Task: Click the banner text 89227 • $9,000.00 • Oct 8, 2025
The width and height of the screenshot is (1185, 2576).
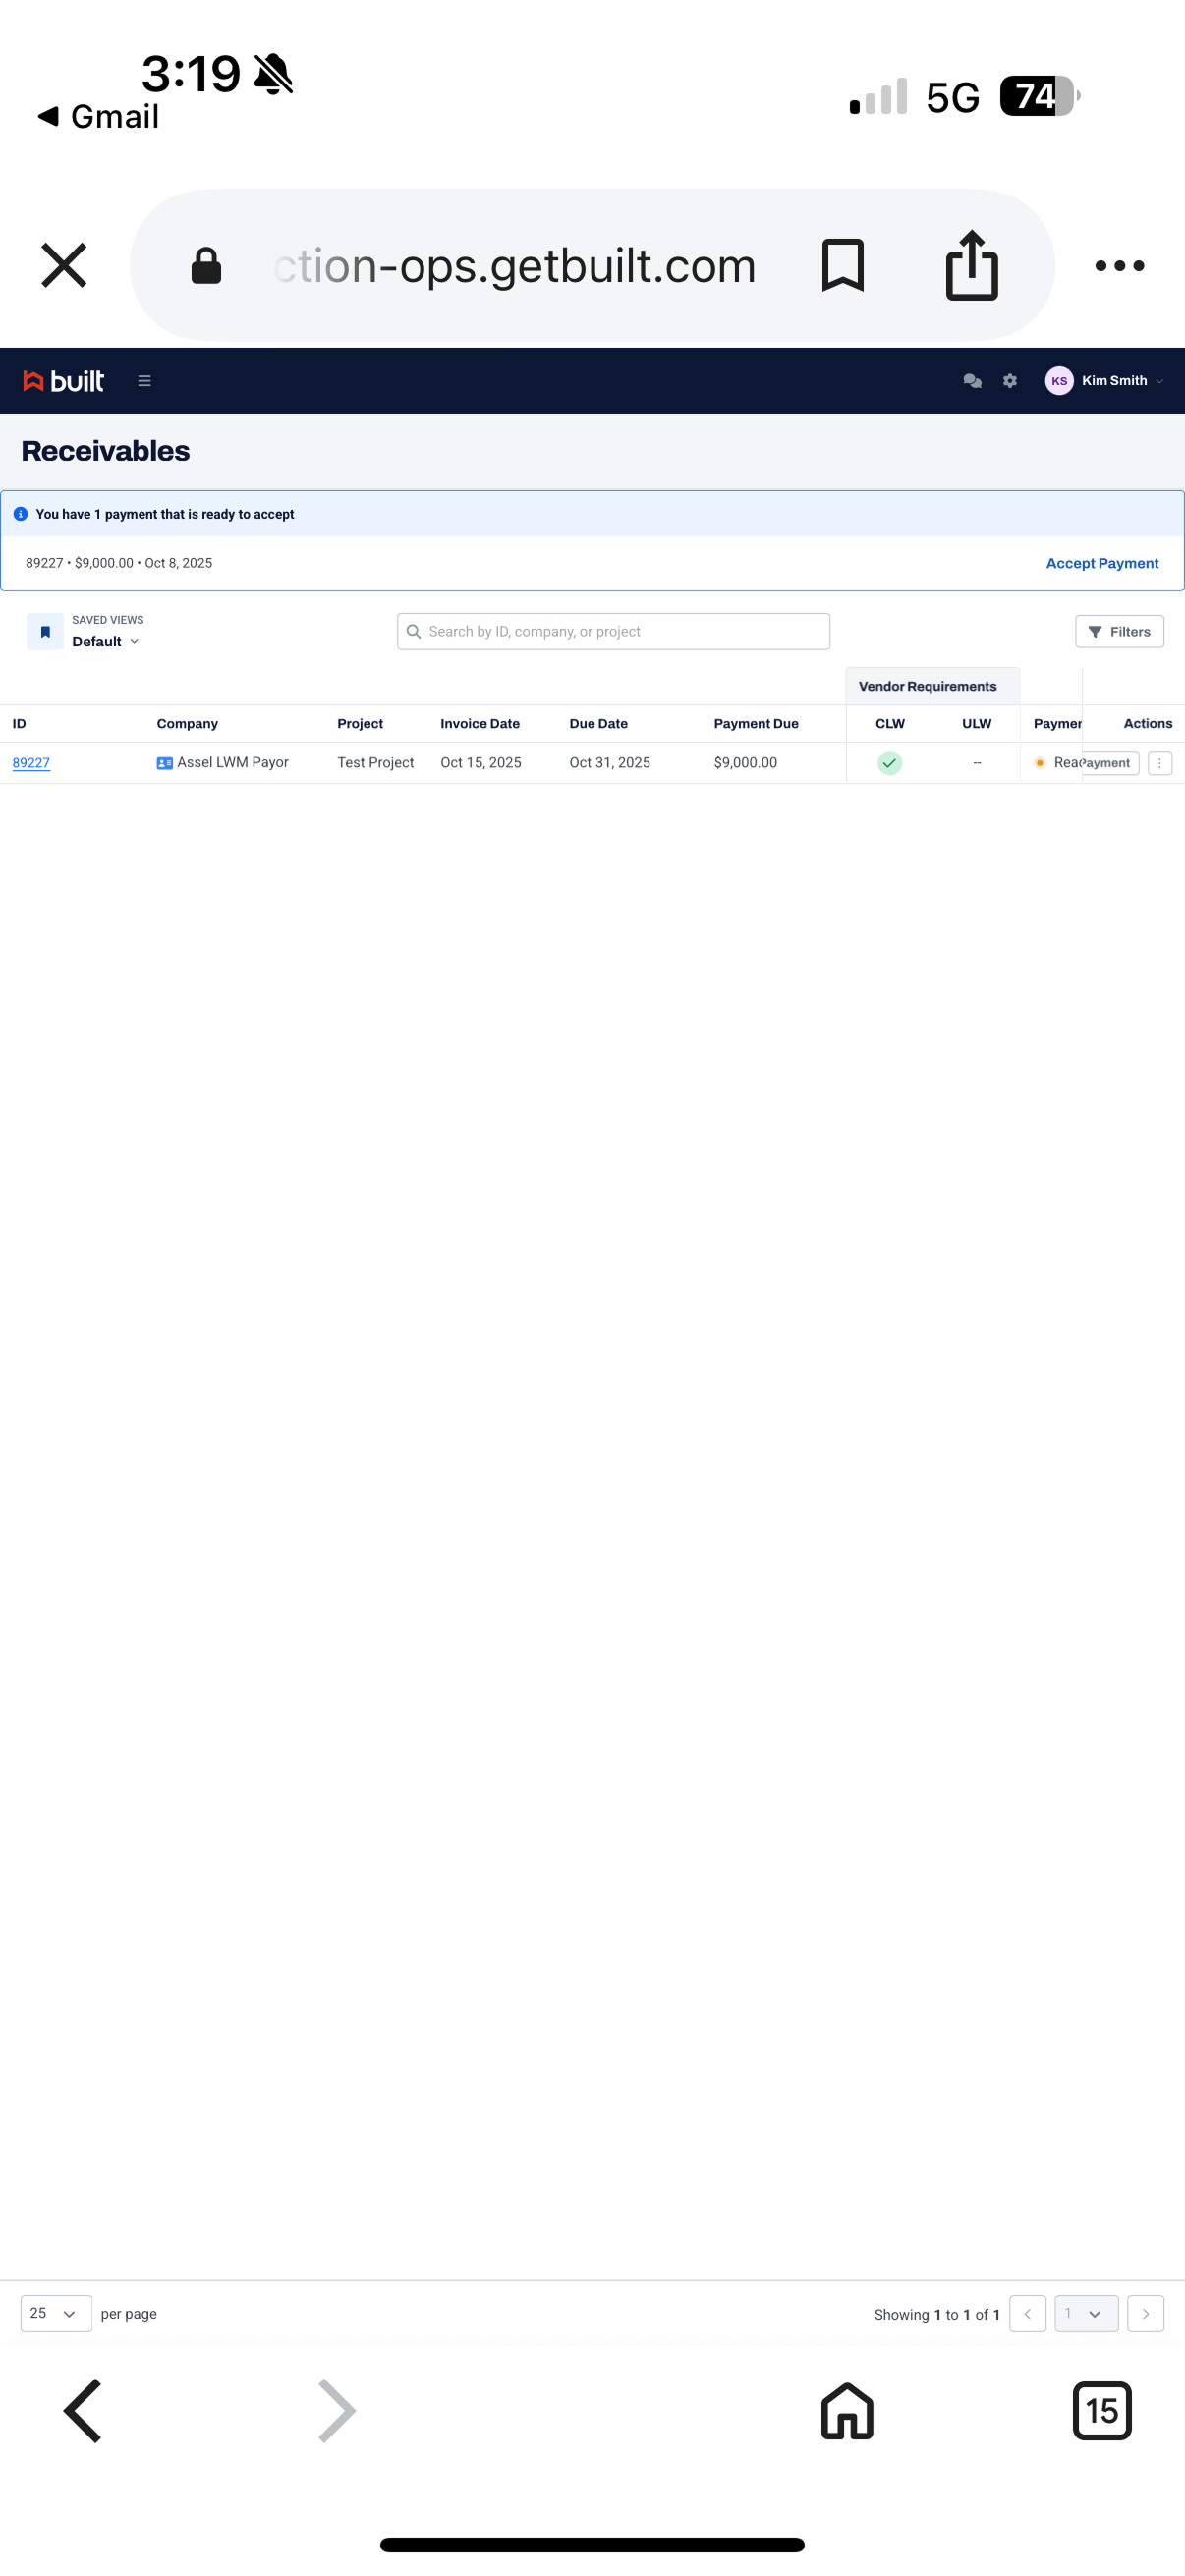Action: click(119, 563)
